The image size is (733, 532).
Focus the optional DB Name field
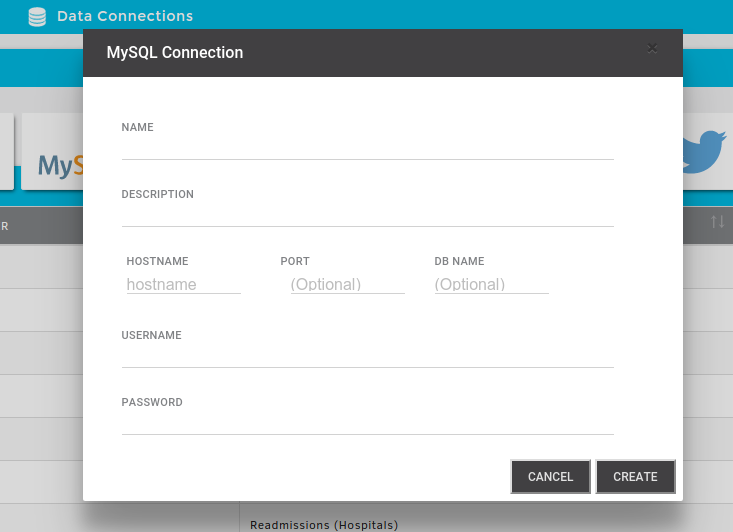tap(491, 284)
